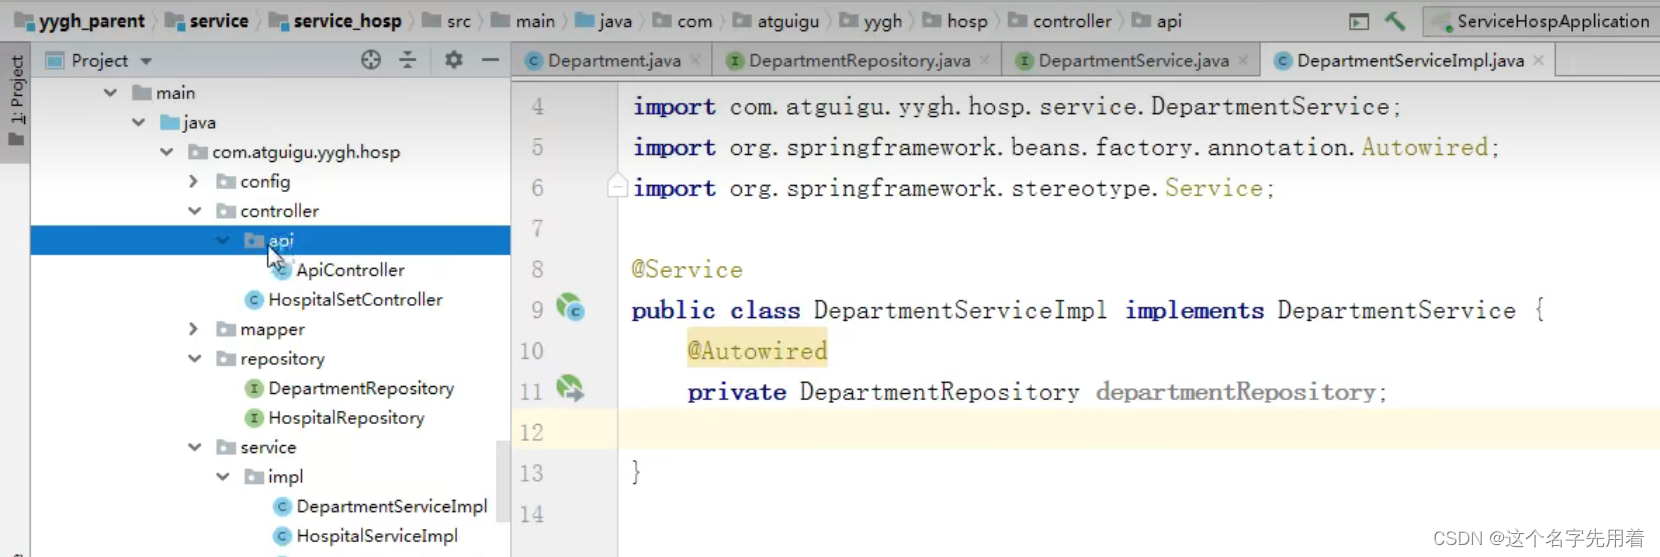This screenshot has height=557, width=1660.
Task: Switch to the Department.java tab
Action: [x=613, y=61]
